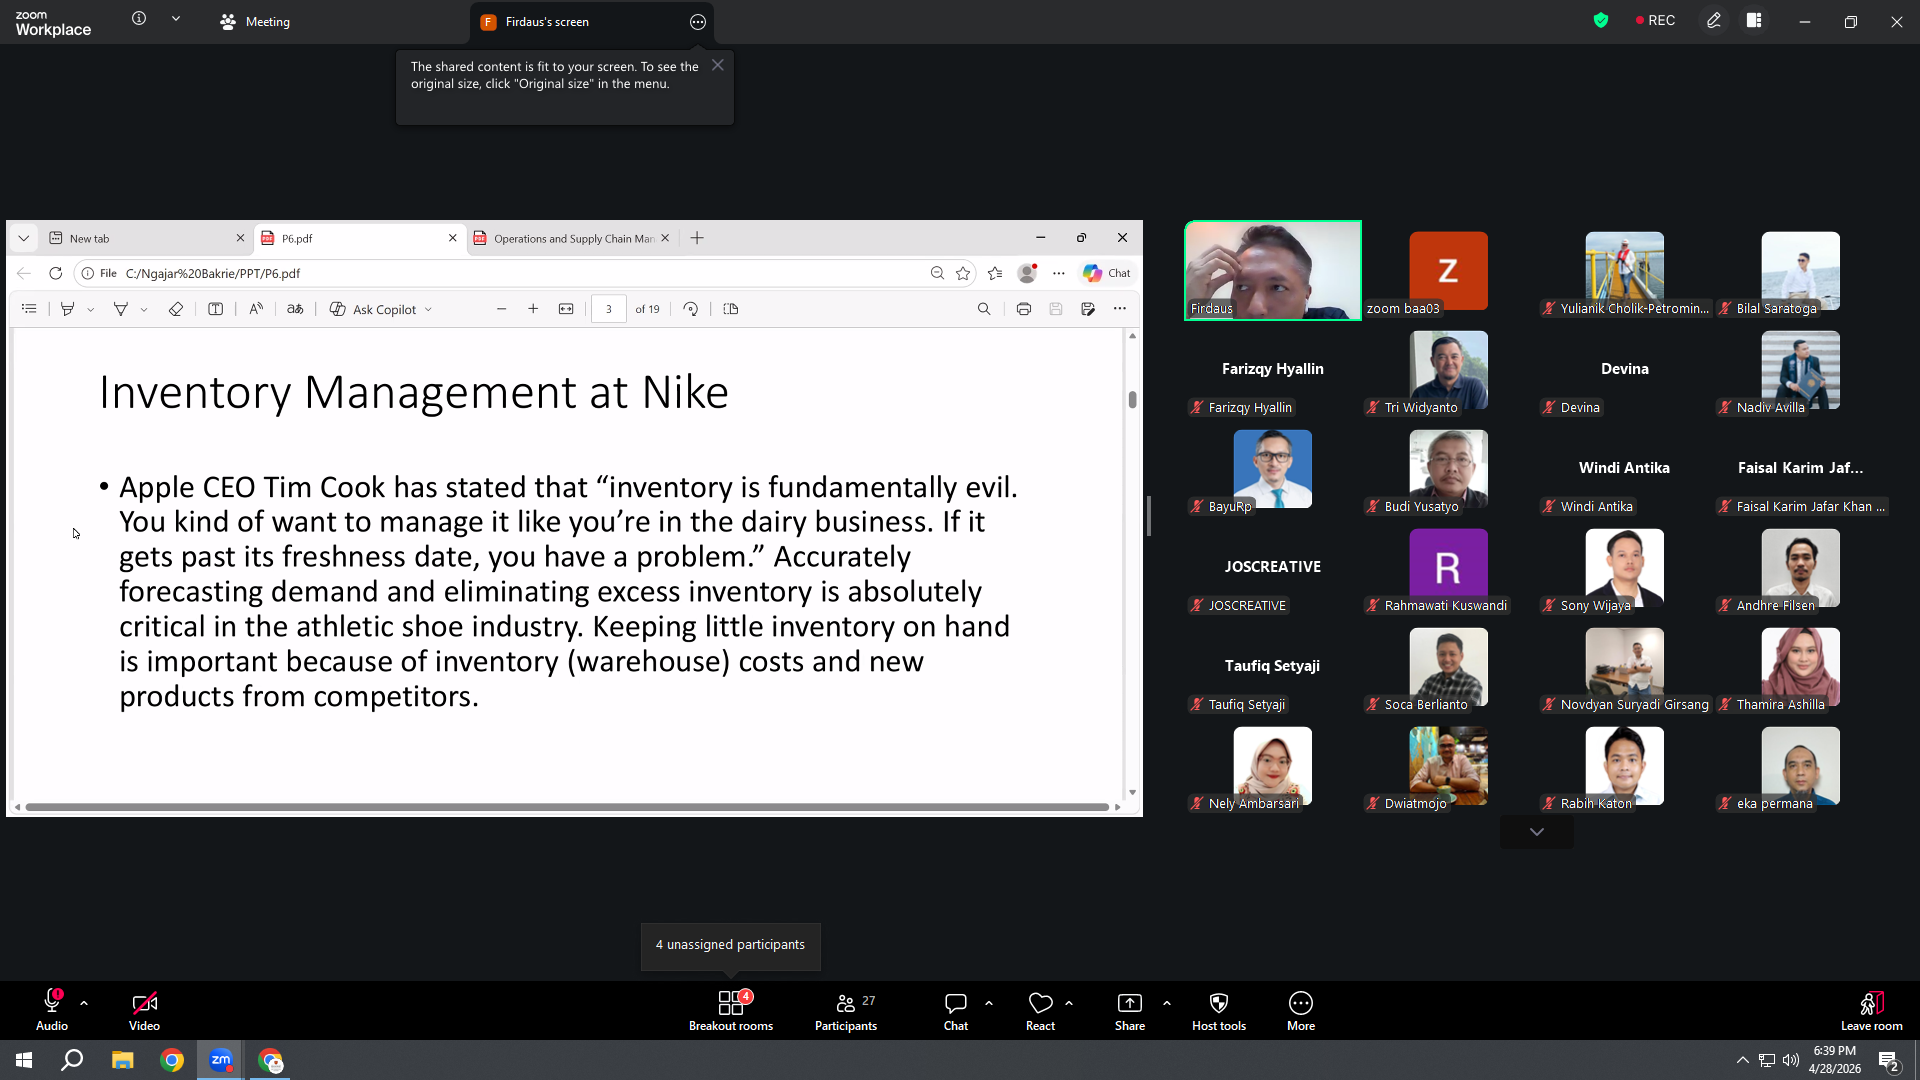Open the meeting information icon
Viewport: 1920px width, 1080px height.
[139, 19]
